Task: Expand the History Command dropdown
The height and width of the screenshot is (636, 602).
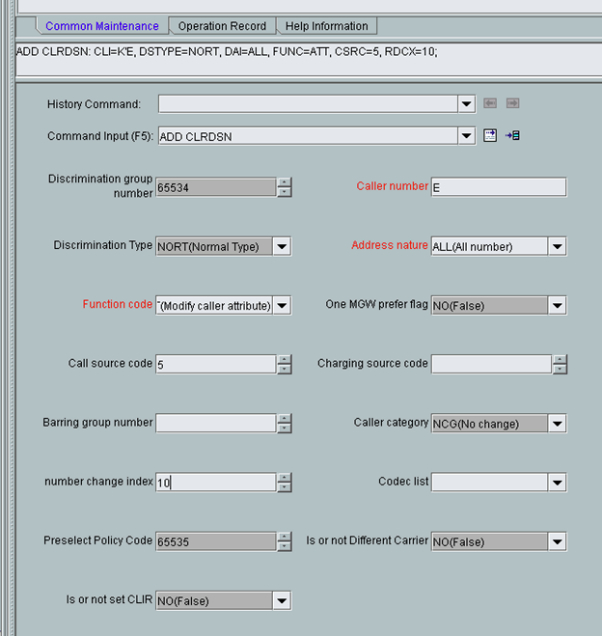Action: pos(467,104)
